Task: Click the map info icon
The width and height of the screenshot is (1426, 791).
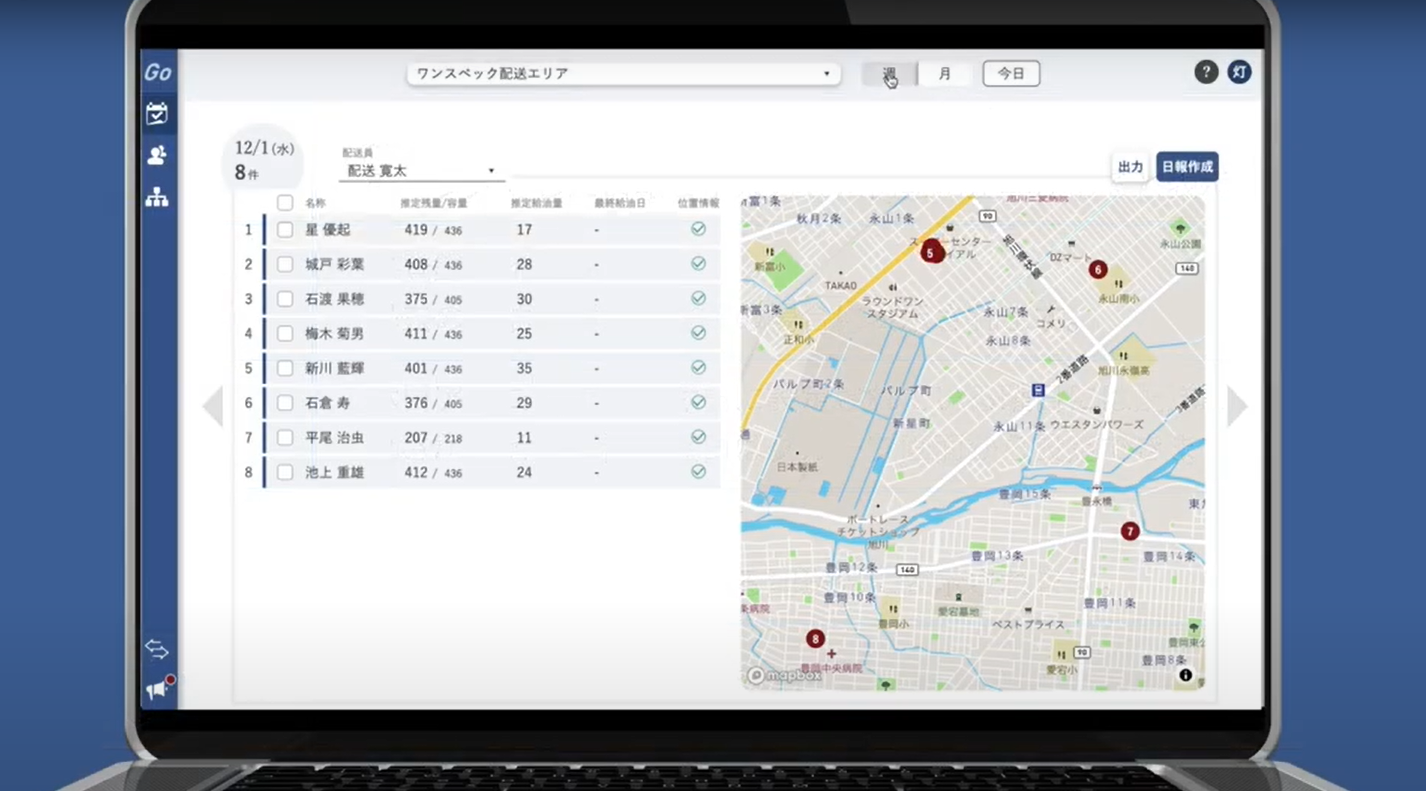Action: click(1185, 675)
